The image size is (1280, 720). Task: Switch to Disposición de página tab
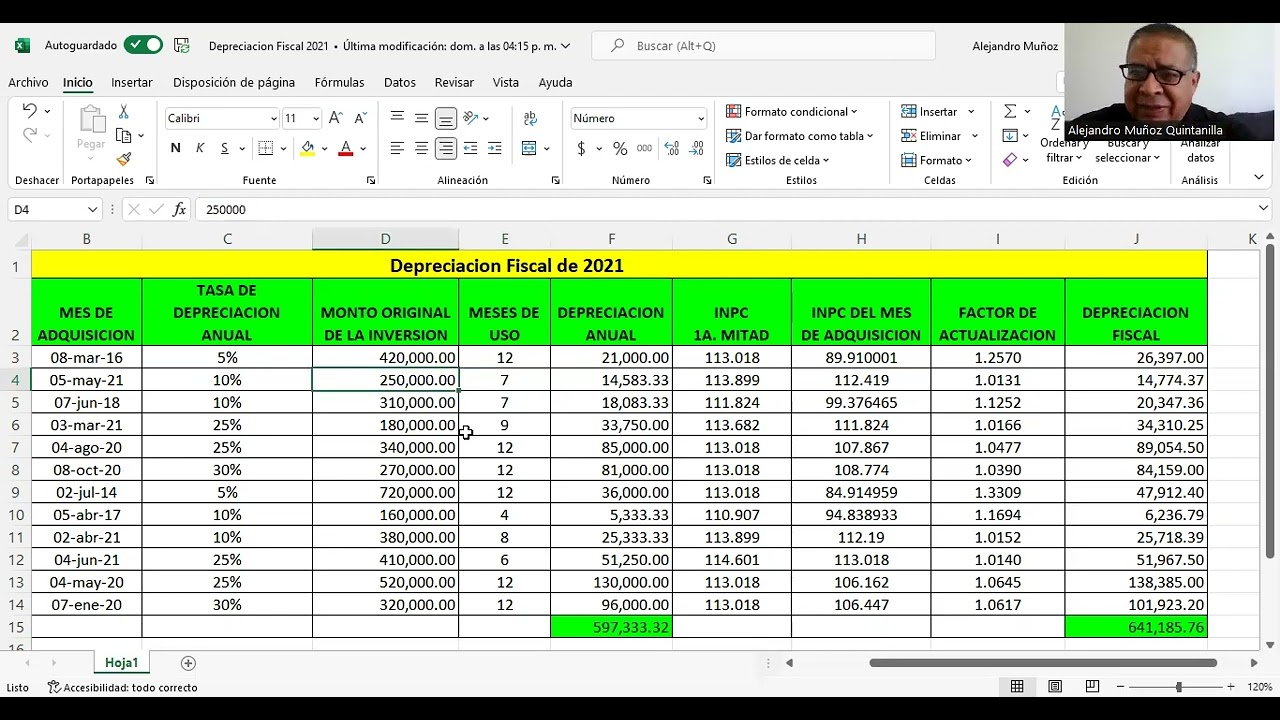234,82
